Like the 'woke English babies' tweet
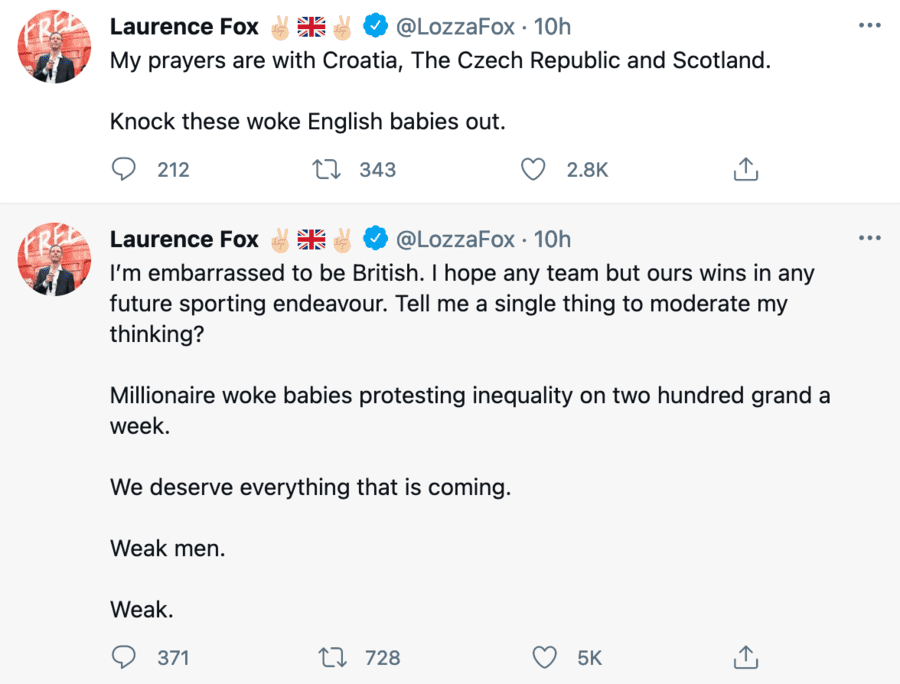Viewport: 900px width, 684px height. (x=535, y=170)
